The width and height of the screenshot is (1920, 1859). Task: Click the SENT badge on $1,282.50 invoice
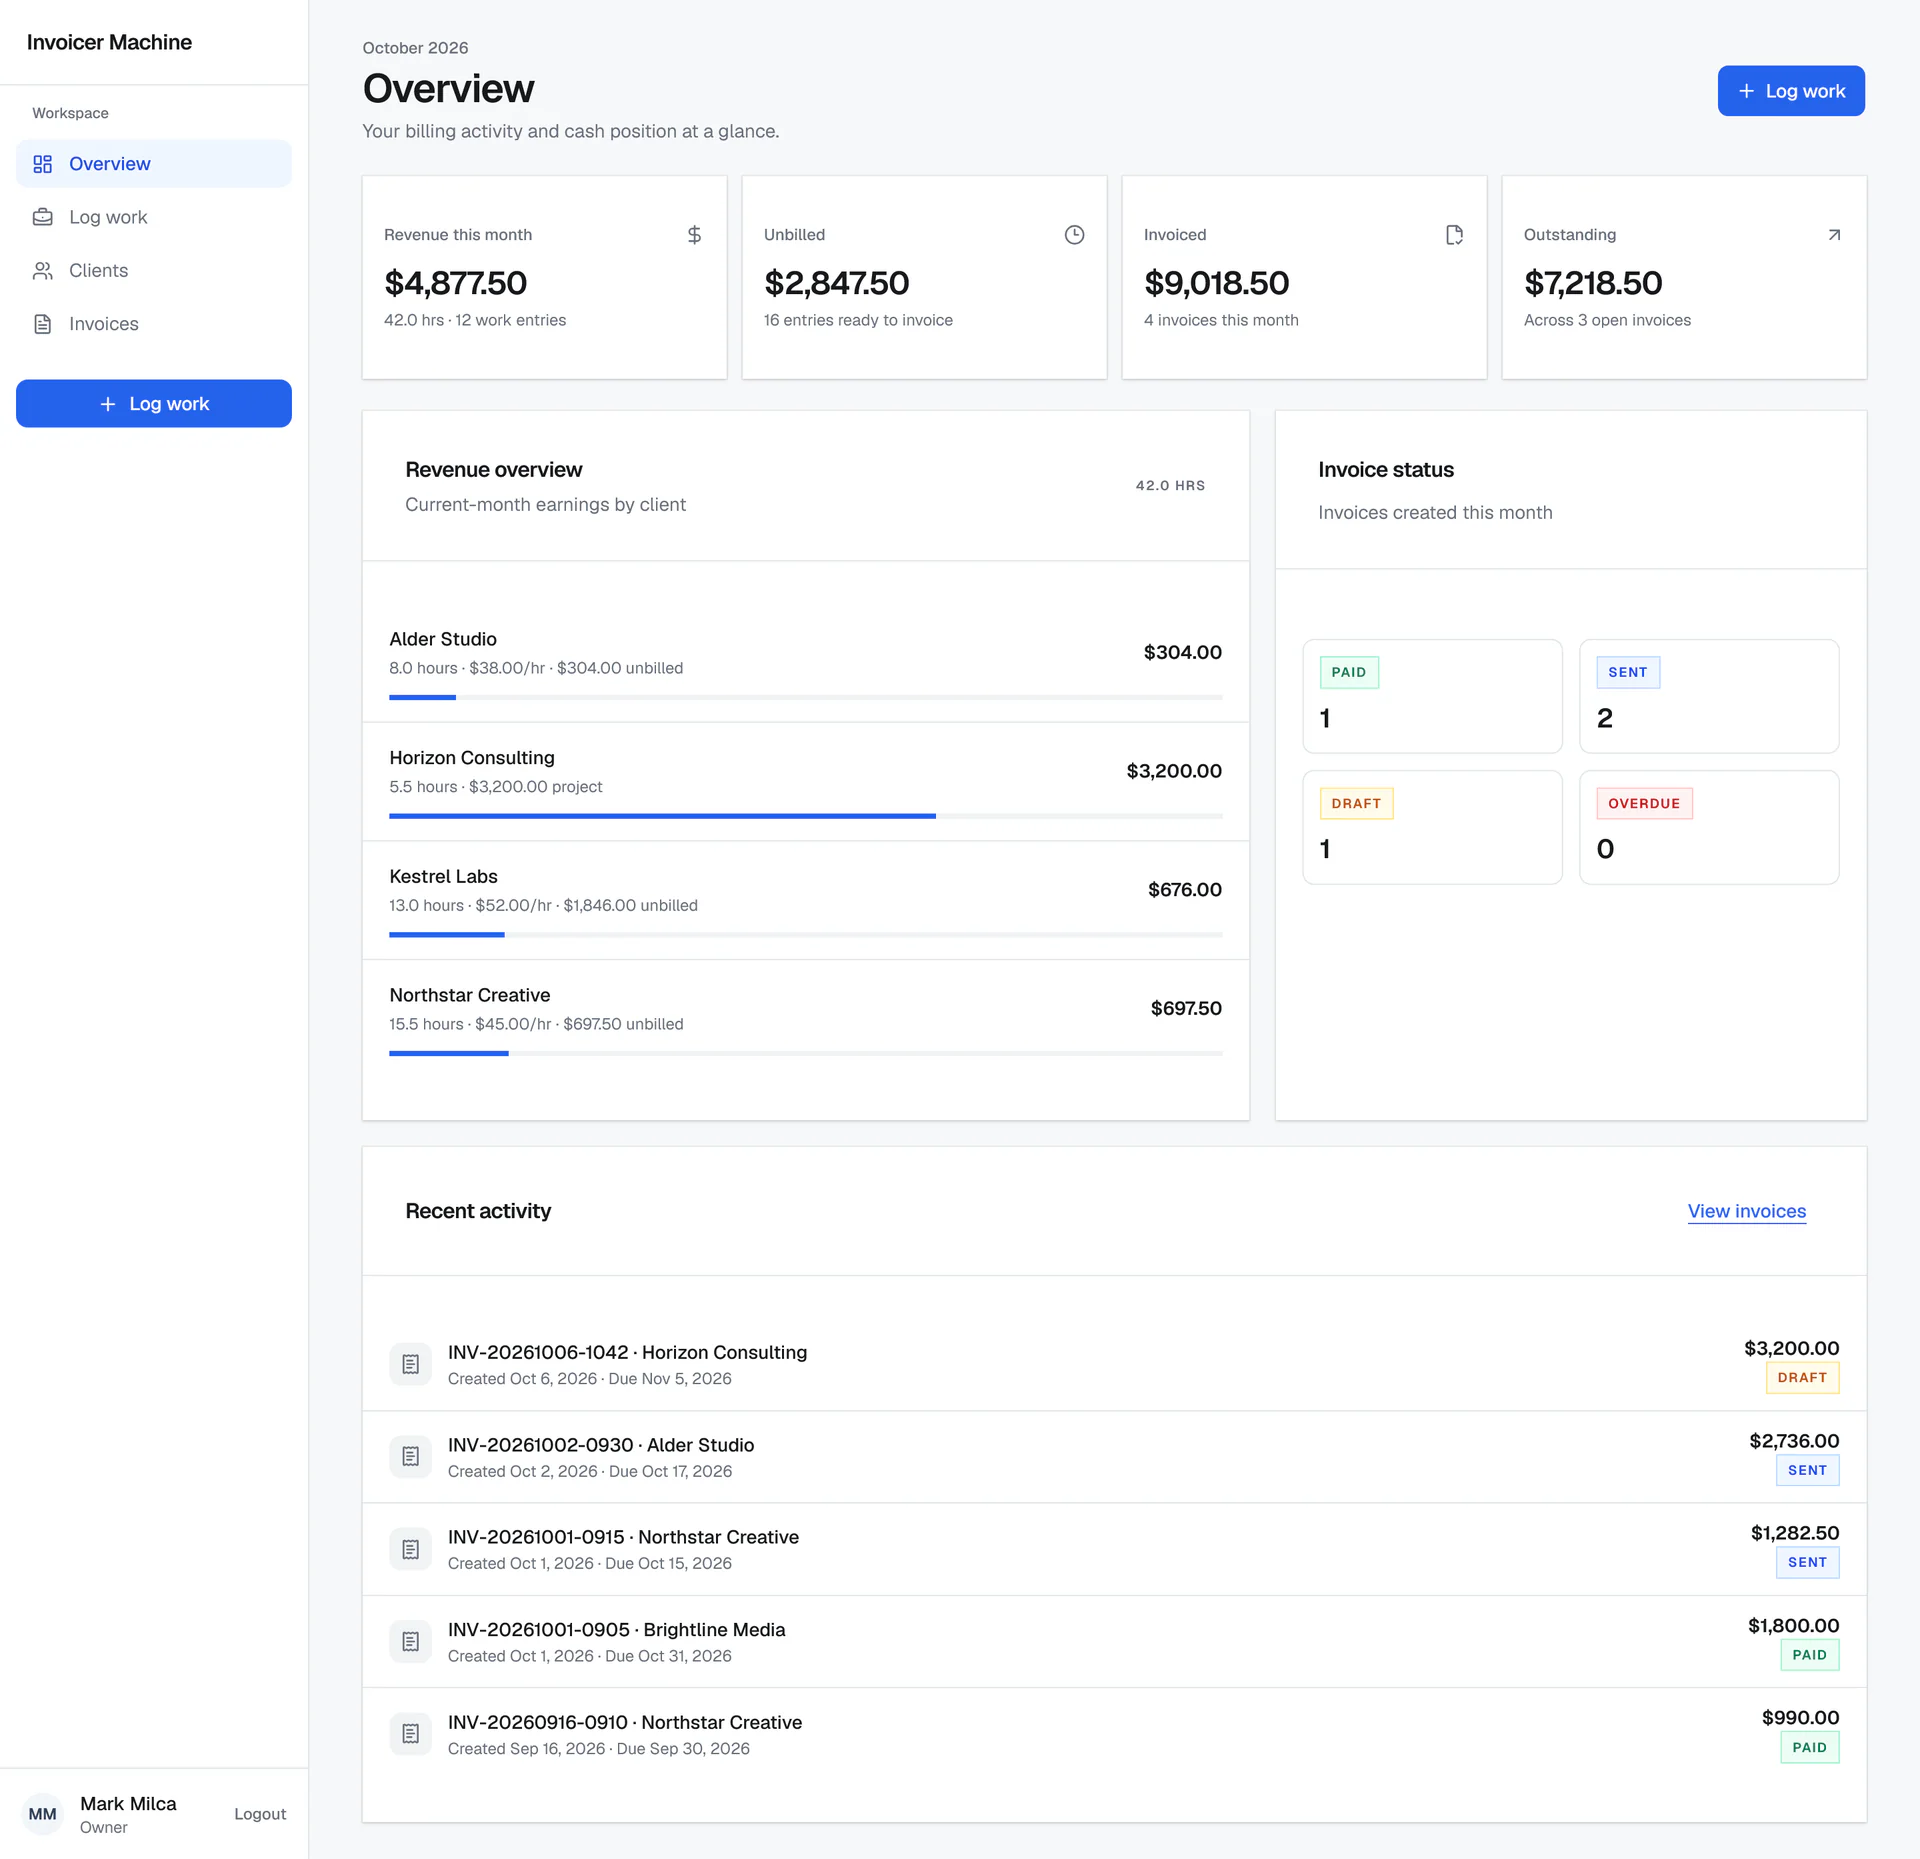click(x=1807, y=1563)
